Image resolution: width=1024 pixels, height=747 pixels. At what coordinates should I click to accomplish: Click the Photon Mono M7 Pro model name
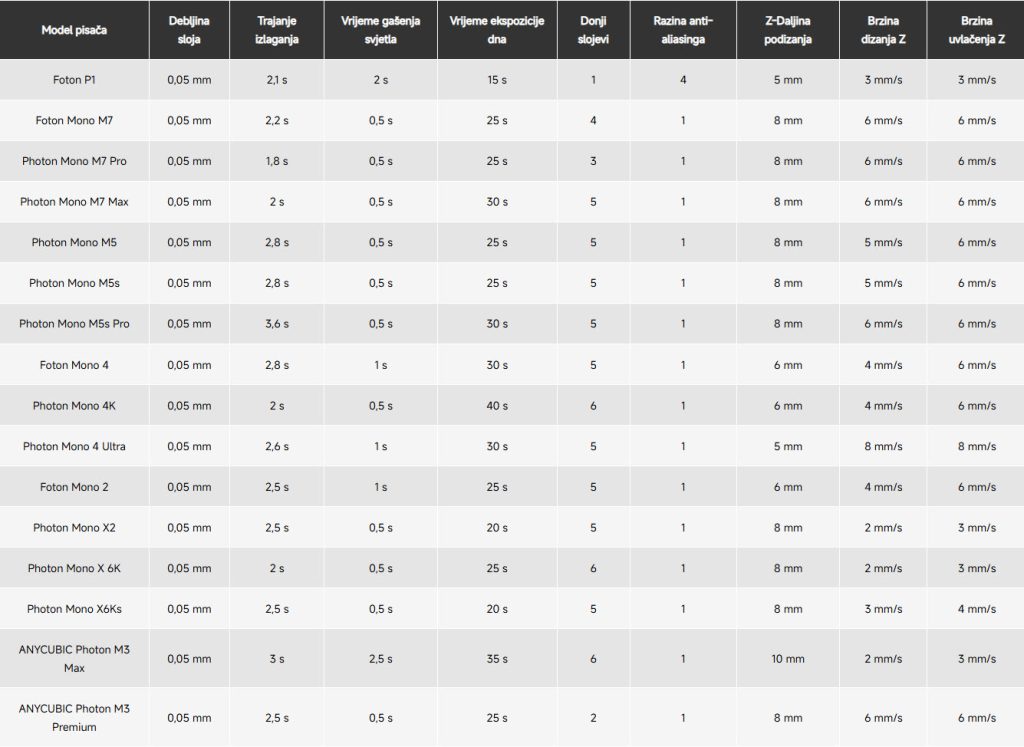point(74,161)
